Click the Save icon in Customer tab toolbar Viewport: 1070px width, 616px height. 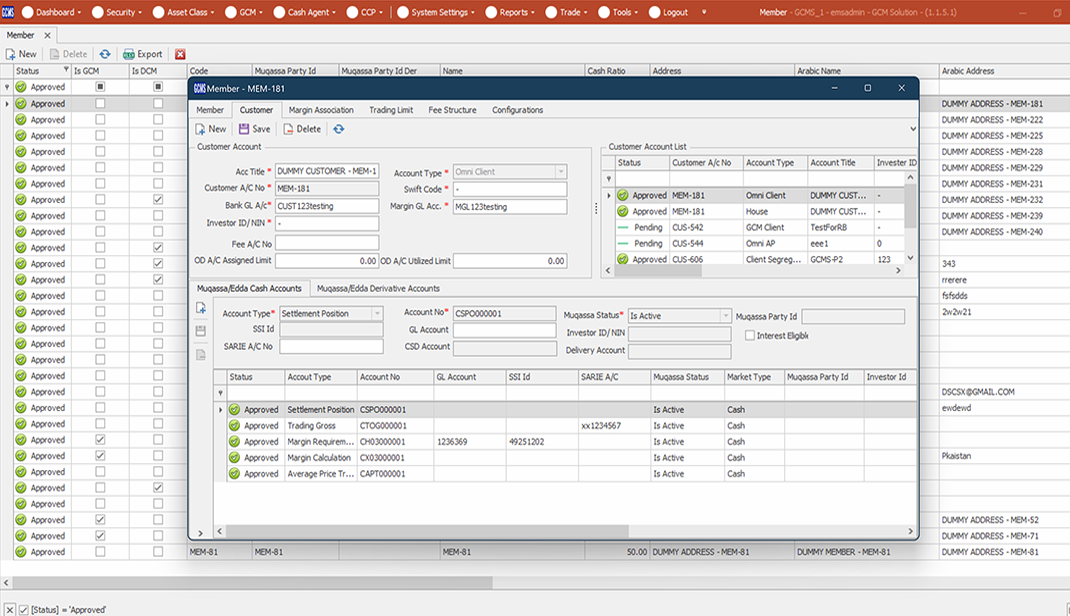(x=244, y=129)
